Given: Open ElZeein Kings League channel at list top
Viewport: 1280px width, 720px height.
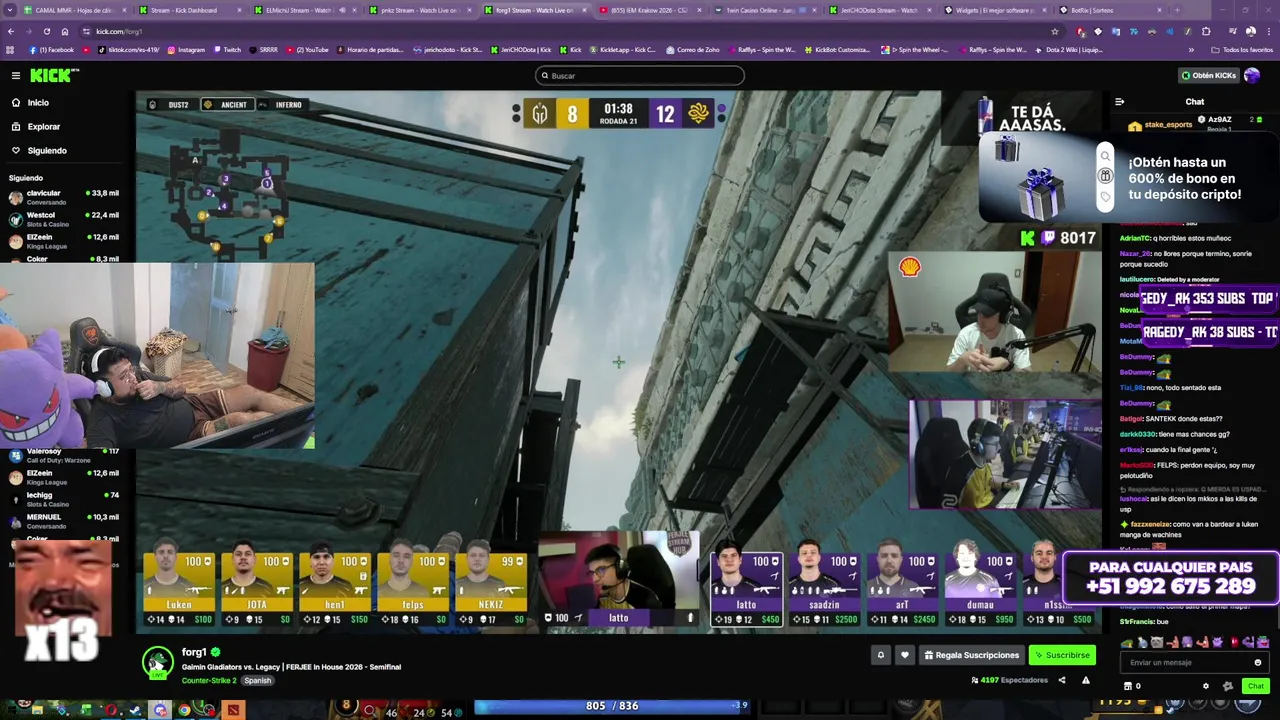Looking at the screenshot, I should [x=64, y=241].
